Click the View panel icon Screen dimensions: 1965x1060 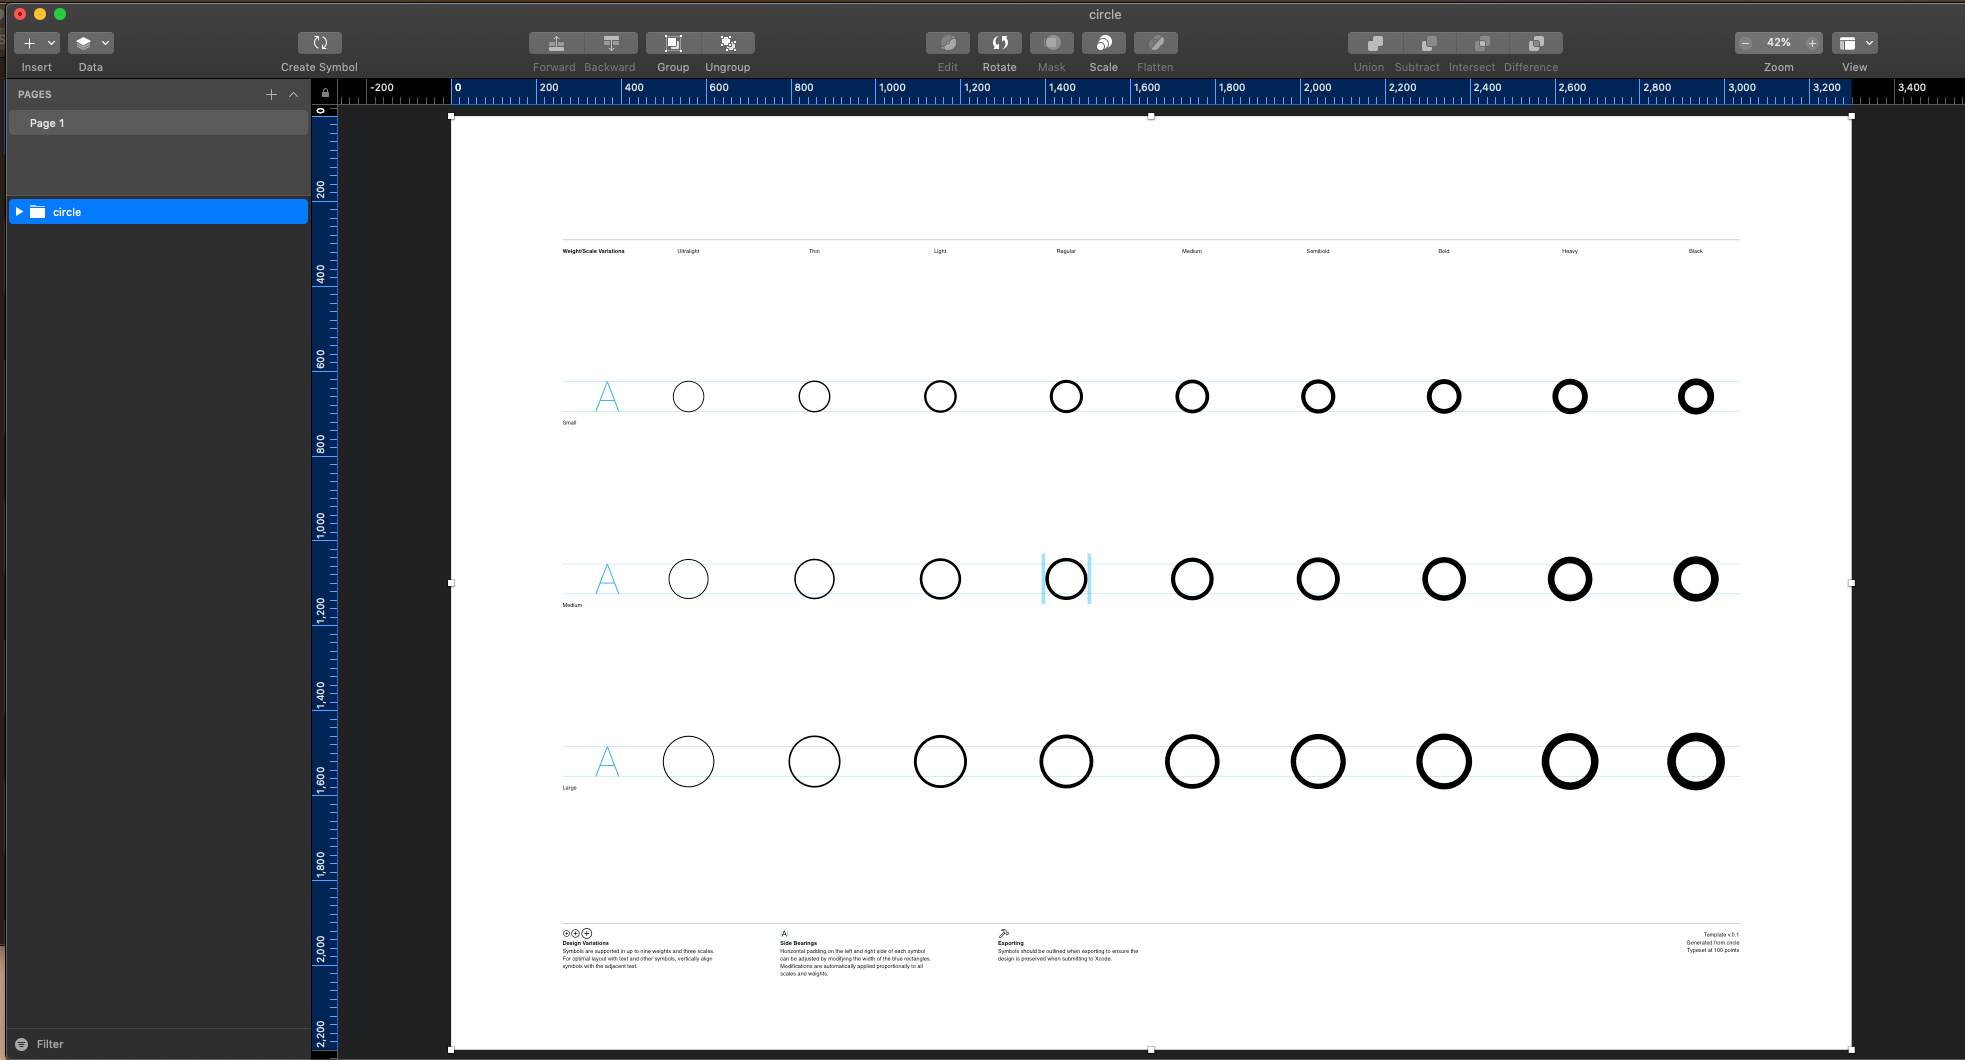[x=1847, y=43]
